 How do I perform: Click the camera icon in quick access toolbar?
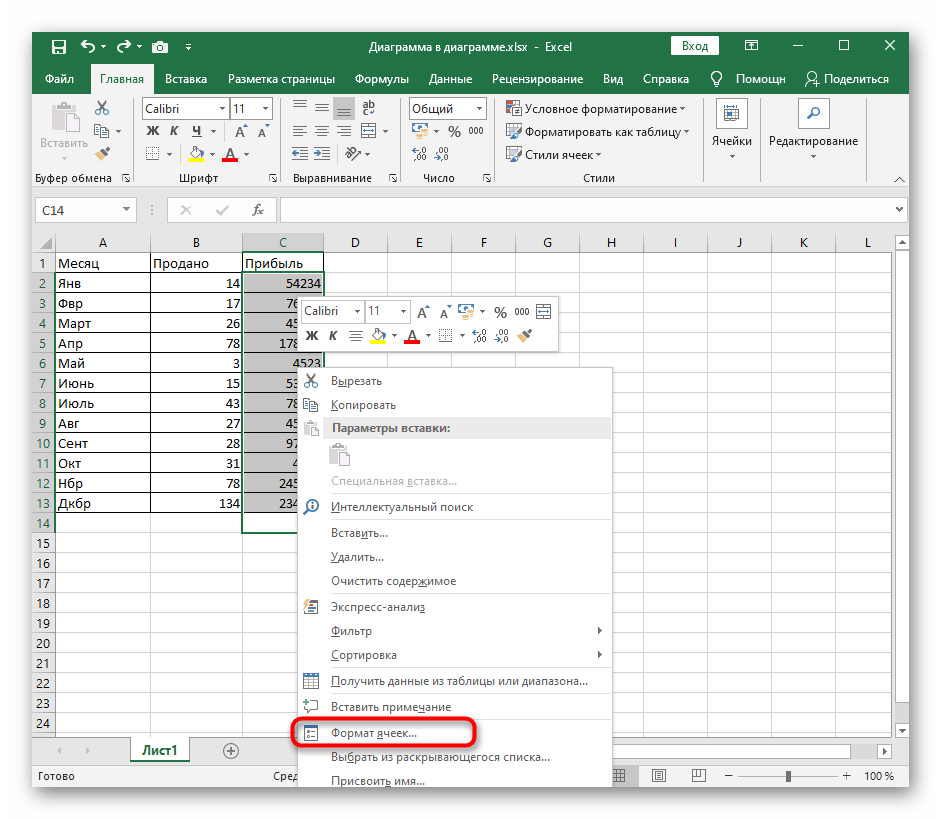click(160, 47)
